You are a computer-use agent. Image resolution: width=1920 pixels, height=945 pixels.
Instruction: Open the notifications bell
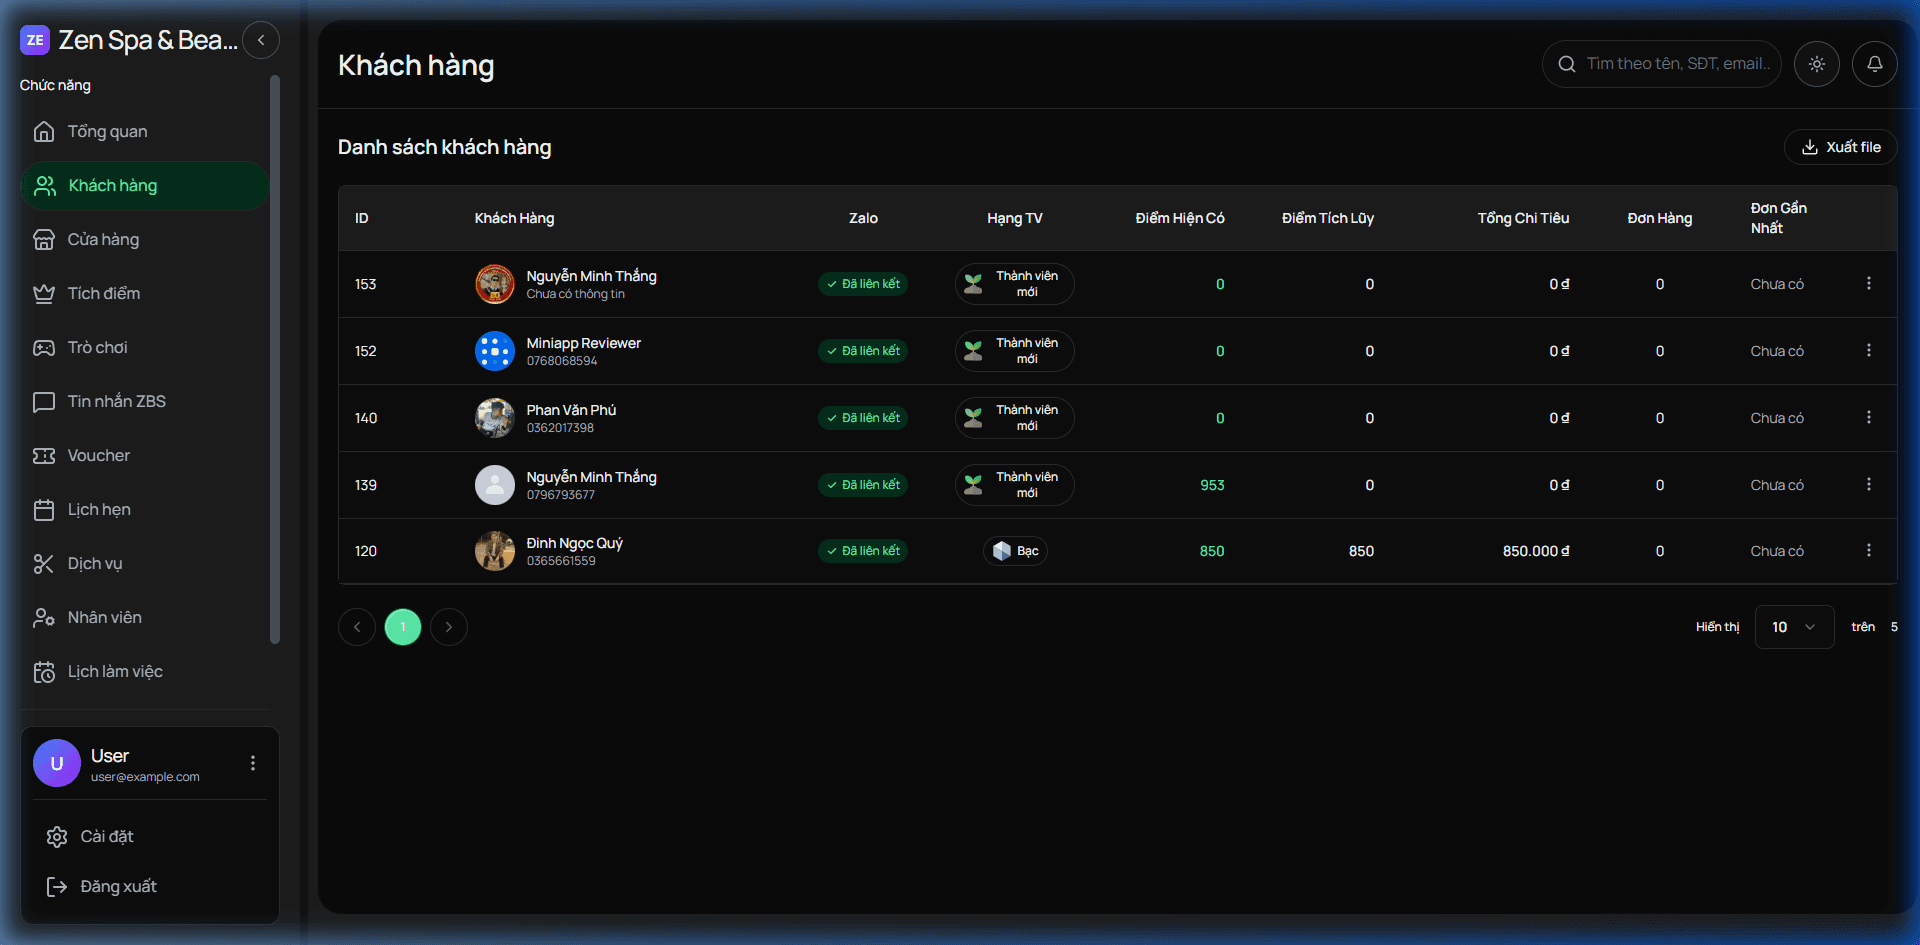tap(1874, 64)
